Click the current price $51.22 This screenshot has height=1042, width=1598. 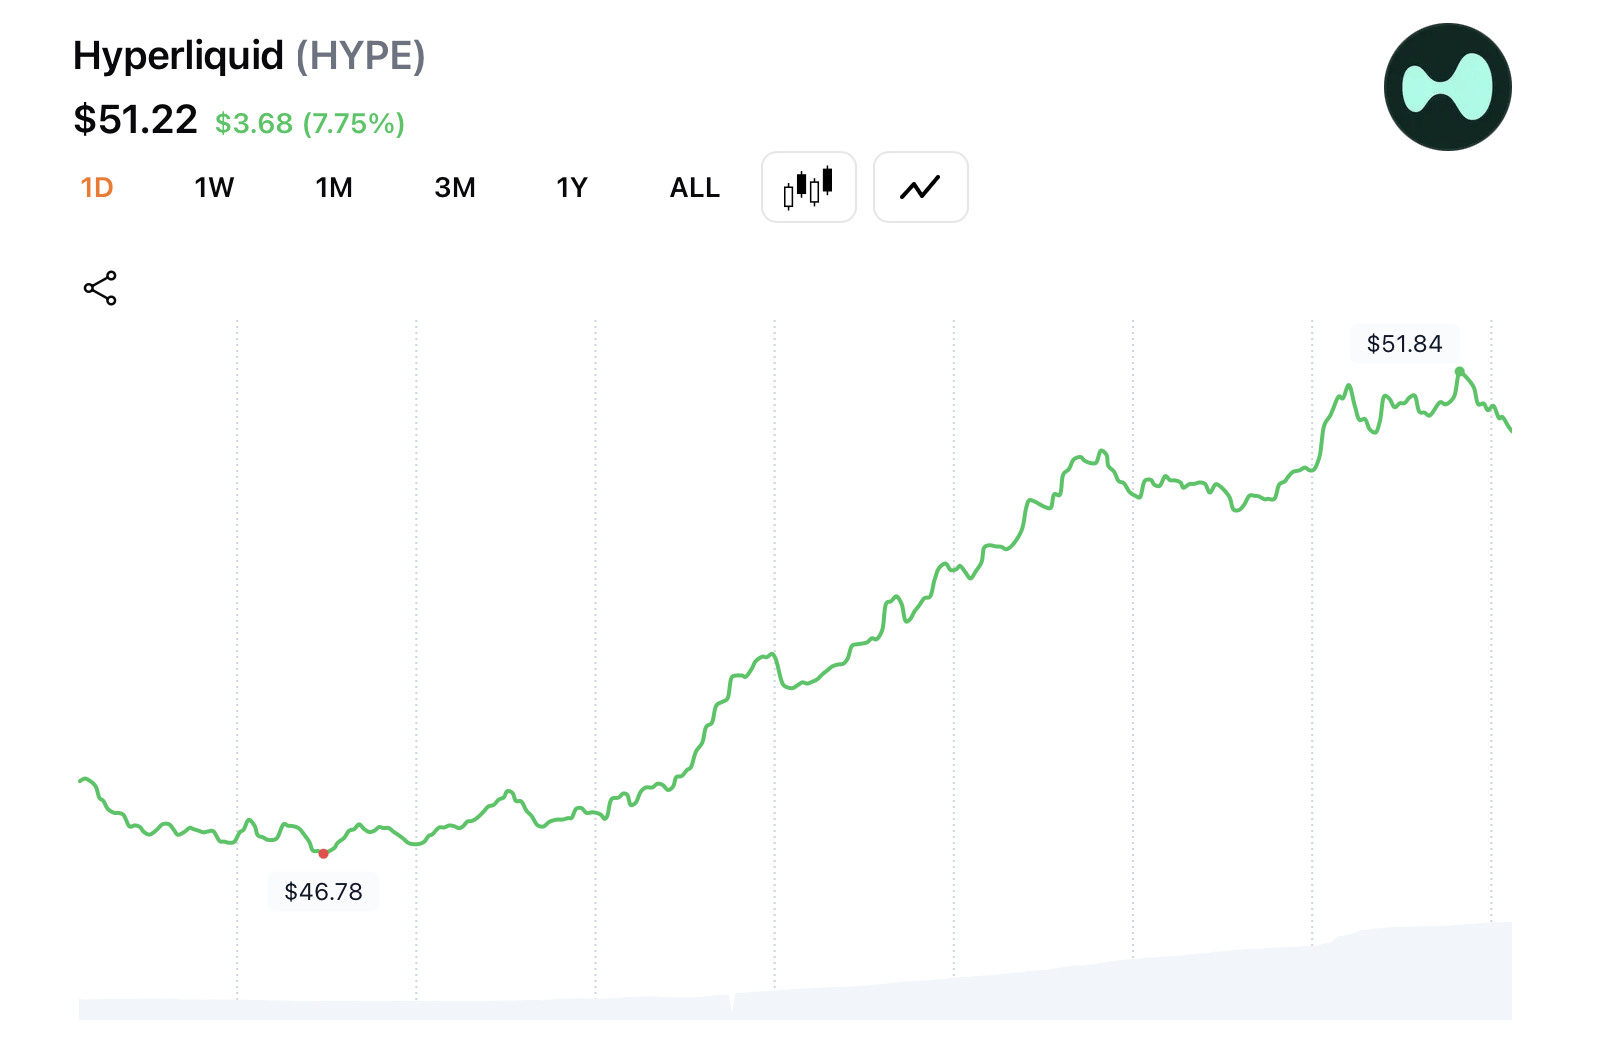tap(135, 120)
